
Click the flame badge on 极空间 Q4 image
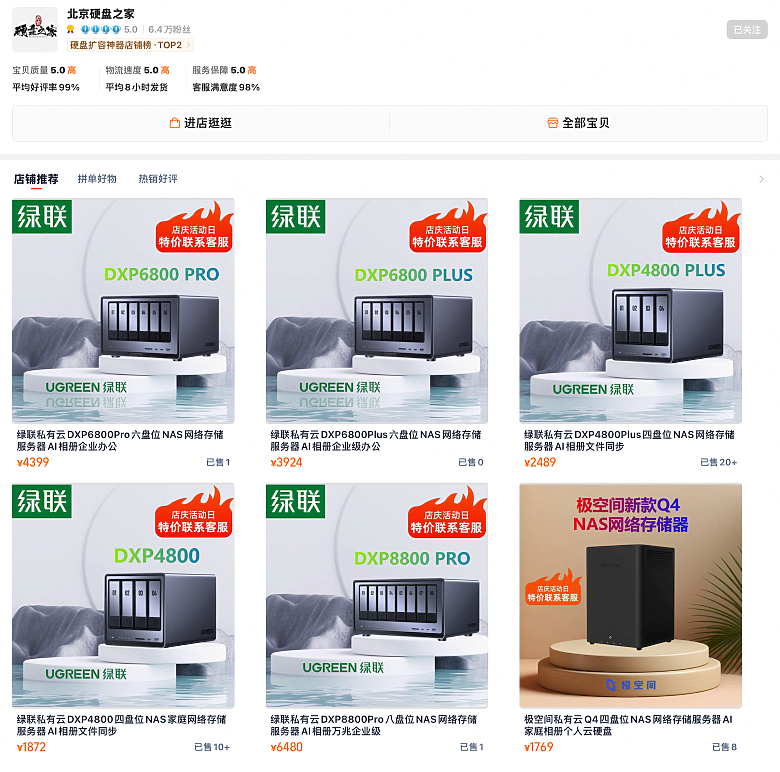pyautogui.click(x=553, y=587)
